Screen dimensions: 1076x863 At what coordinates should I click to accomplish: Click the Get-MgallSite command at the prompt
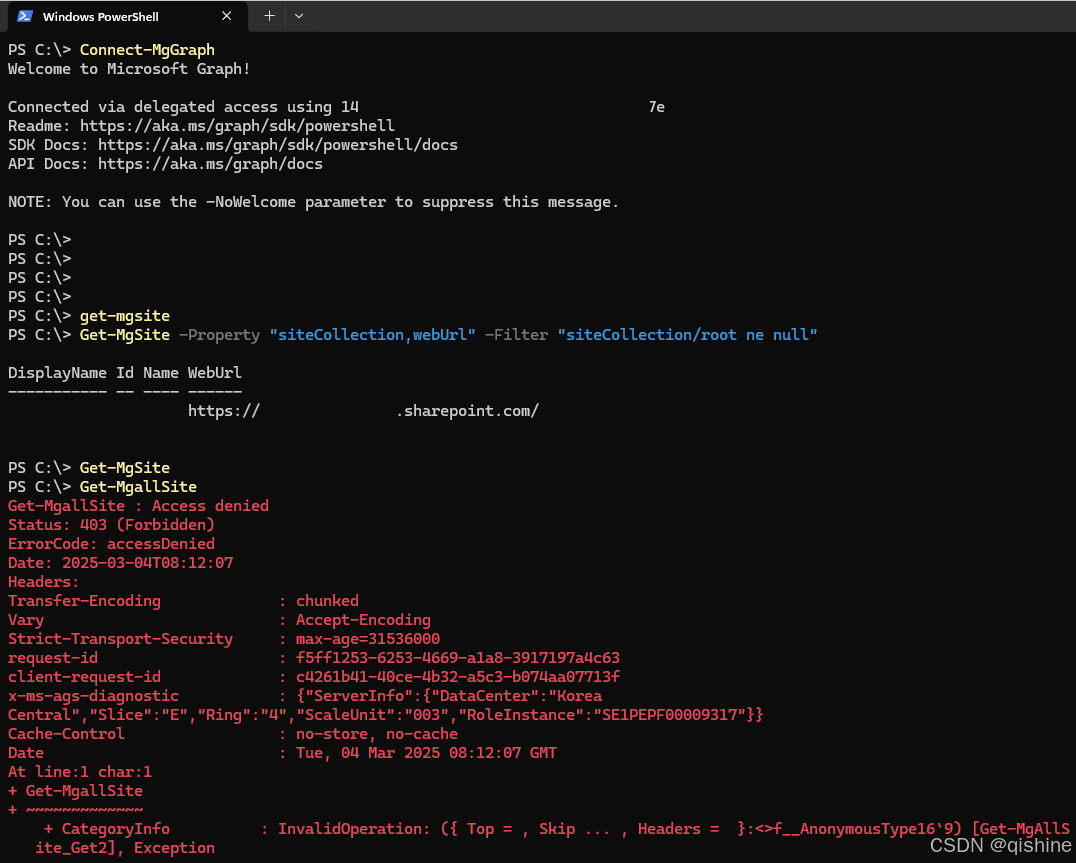coord(138,486)
